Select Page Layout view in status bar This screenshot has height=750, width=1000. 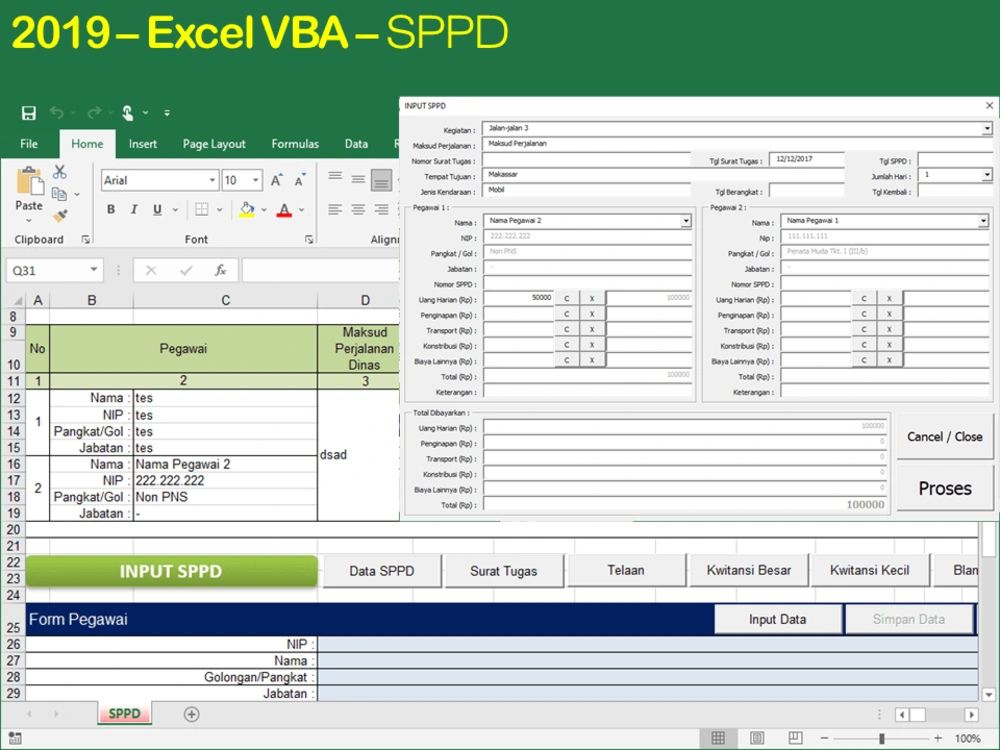757,738
